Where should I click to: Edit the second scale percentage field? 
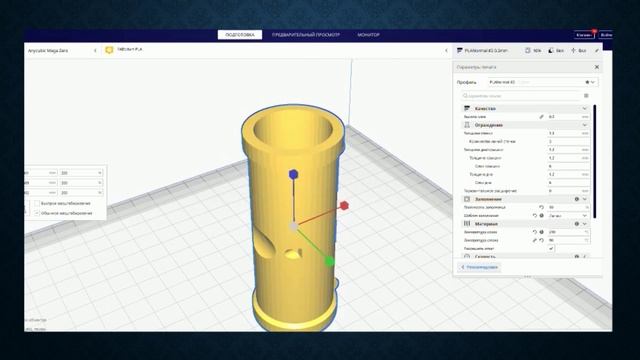click(x=81, y=183)
